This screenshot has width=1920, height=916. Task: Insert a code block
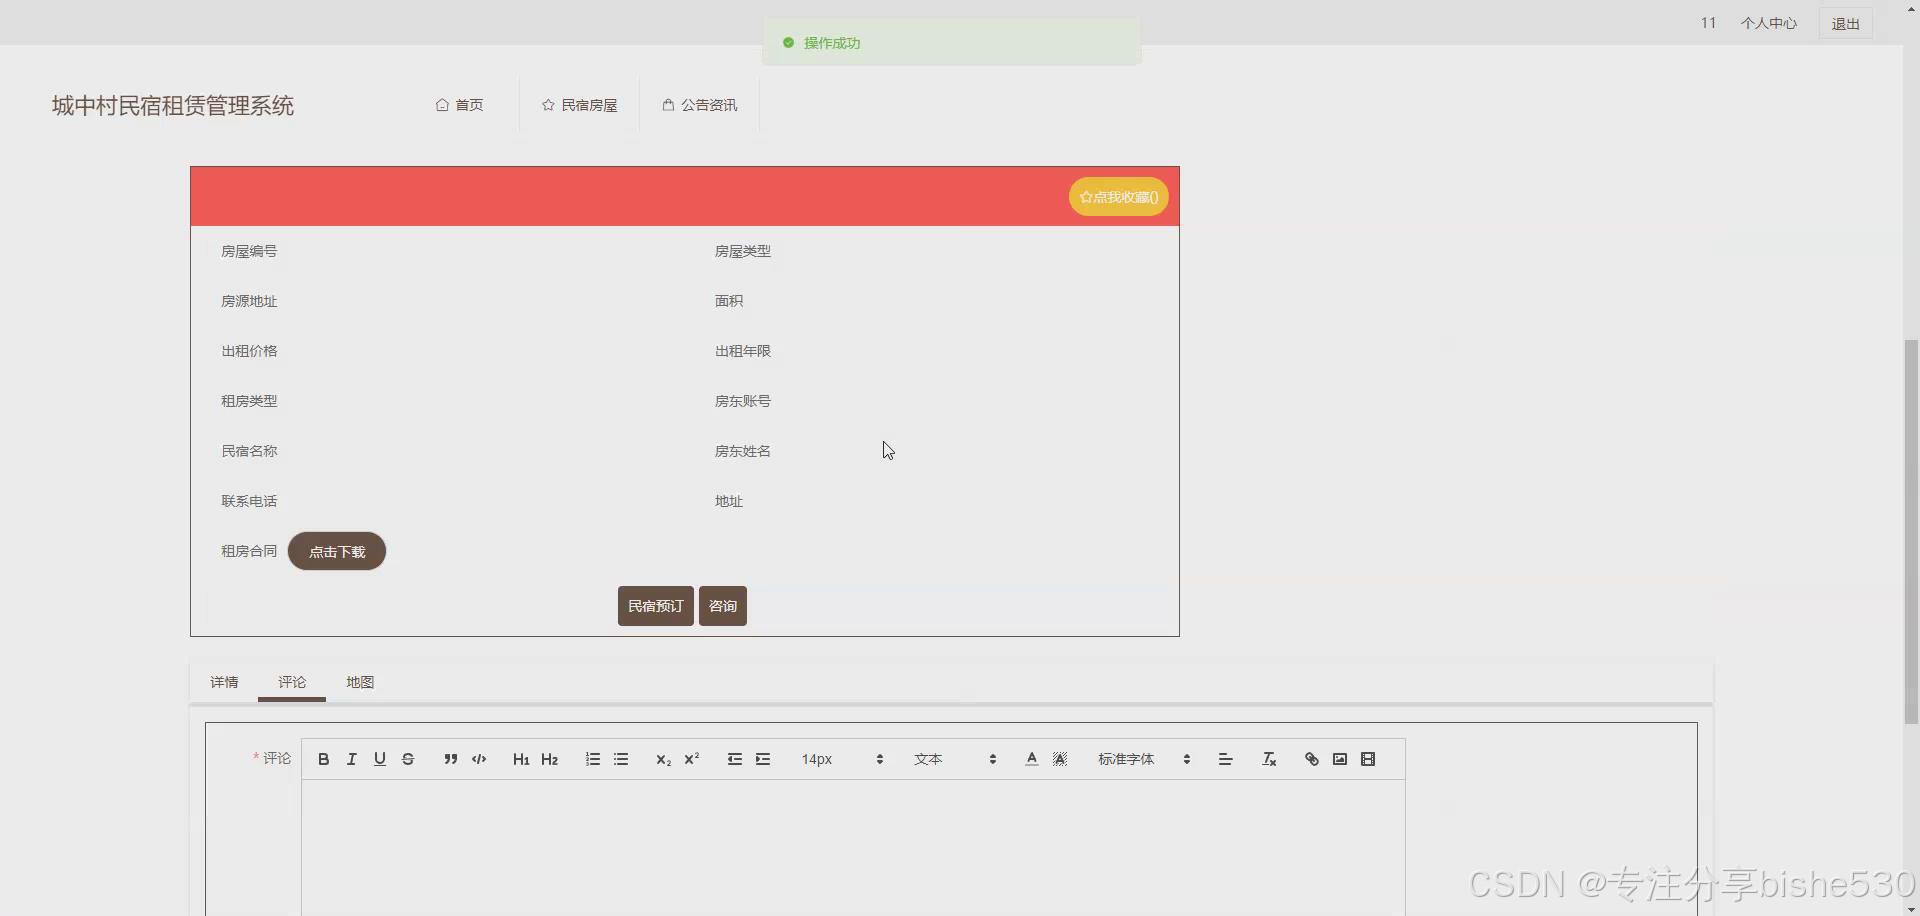478,759
